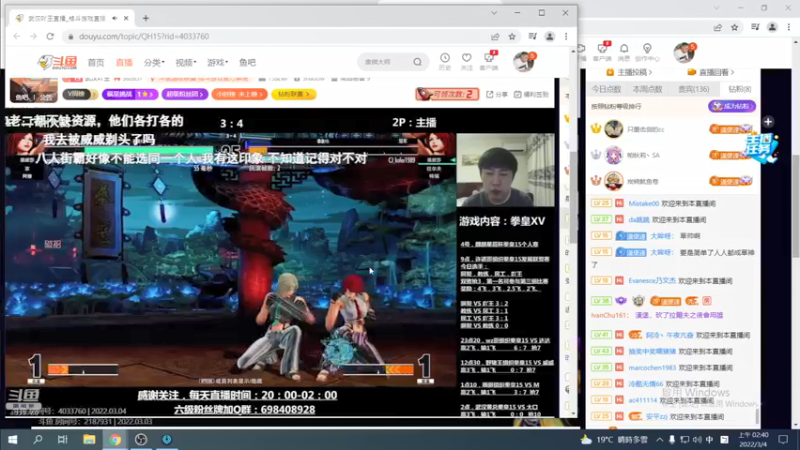800x450 pixels.
Task: Expand the 视频 dropdown menu
Action: 185,62
